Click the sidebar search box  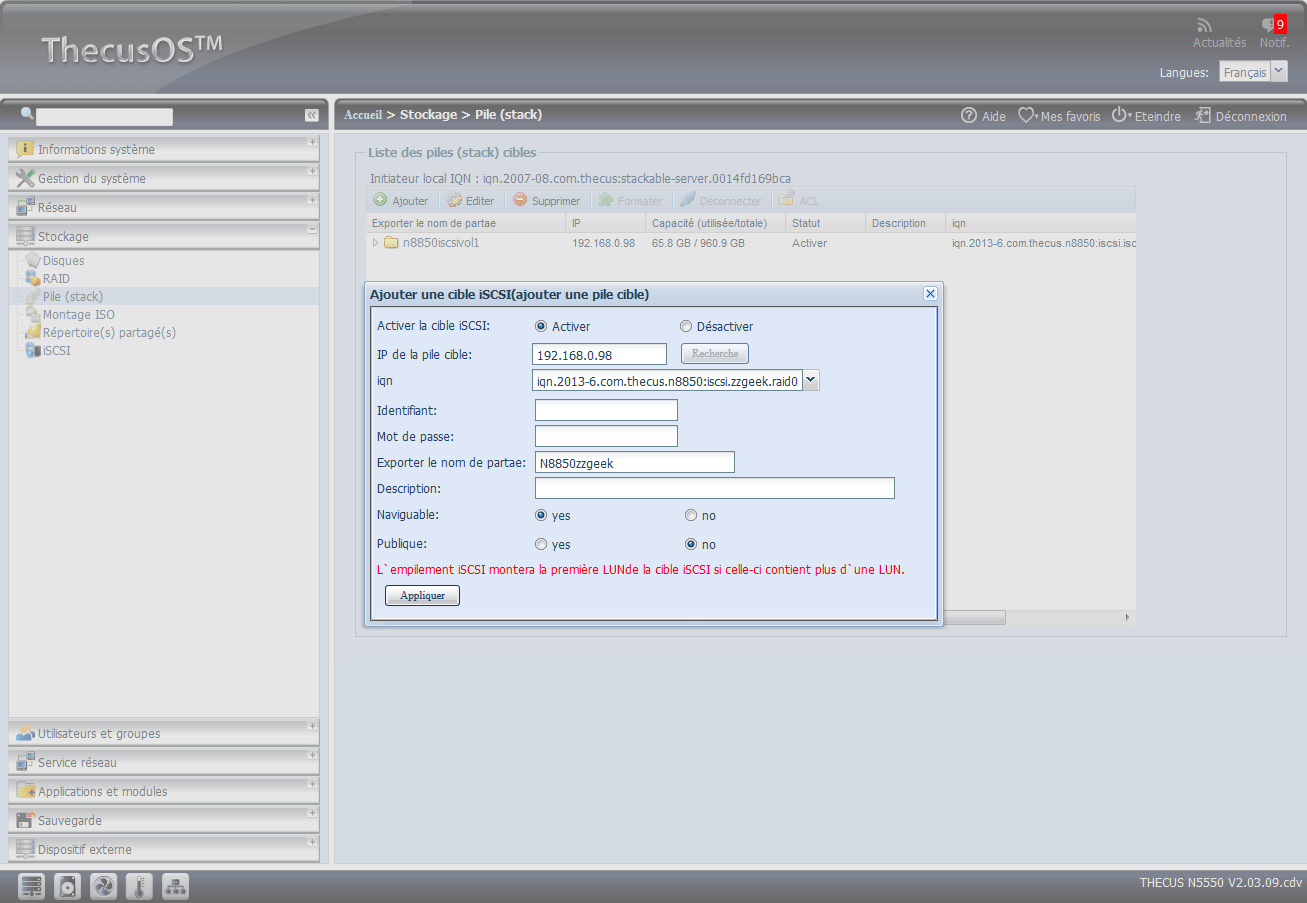click(x=105, y=116)
